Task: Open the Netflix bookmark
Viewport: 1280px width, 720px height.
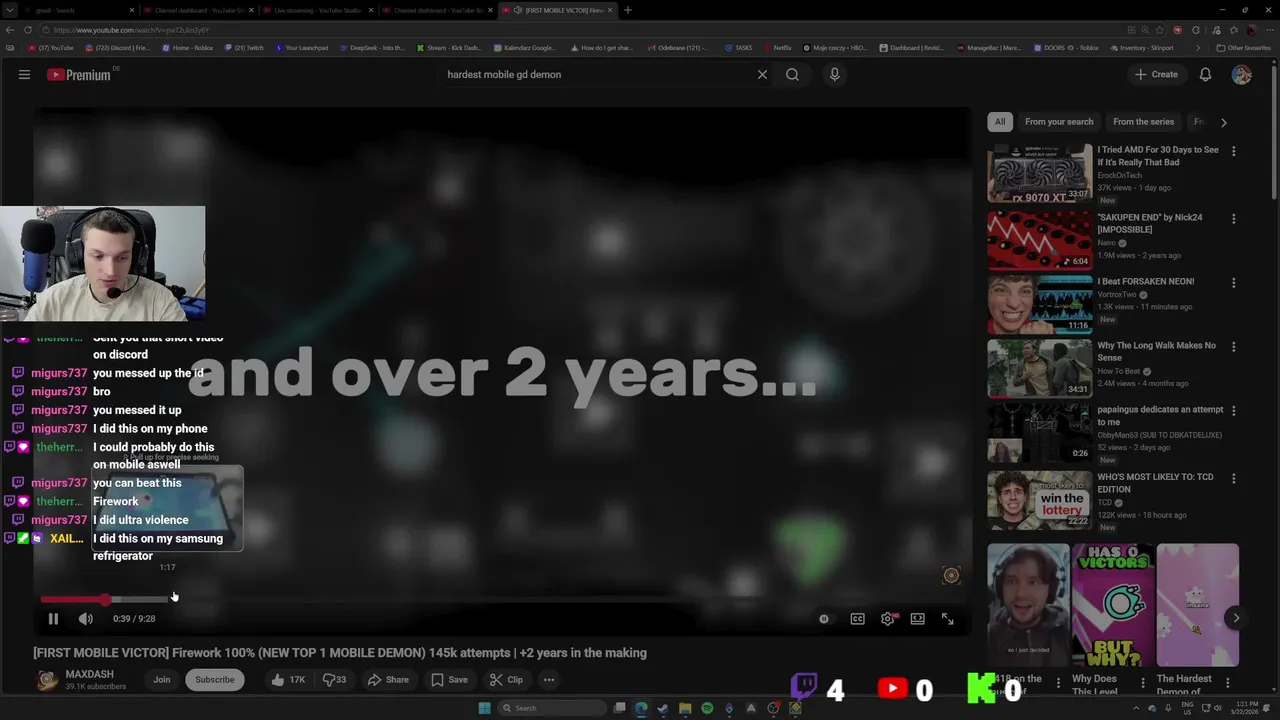Action: 776,47
